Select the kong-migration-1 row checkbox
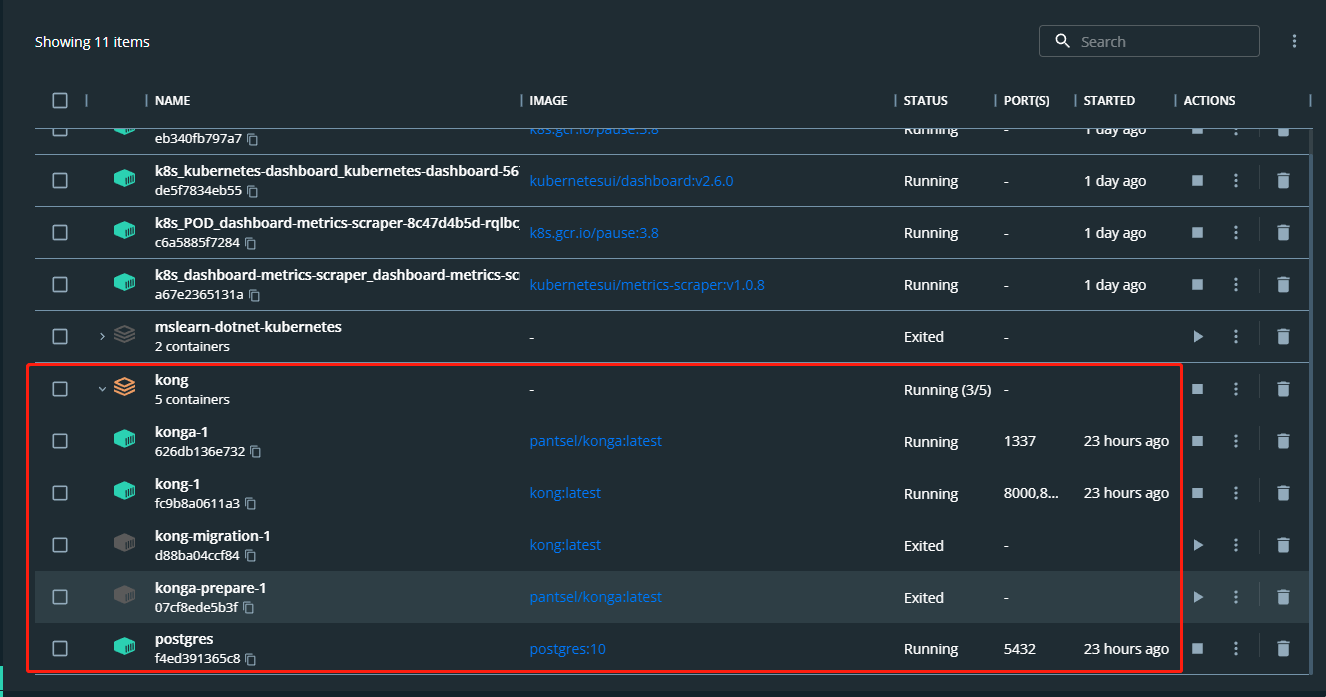This screenshot has width=1326, height=697. tap(60, 545)
